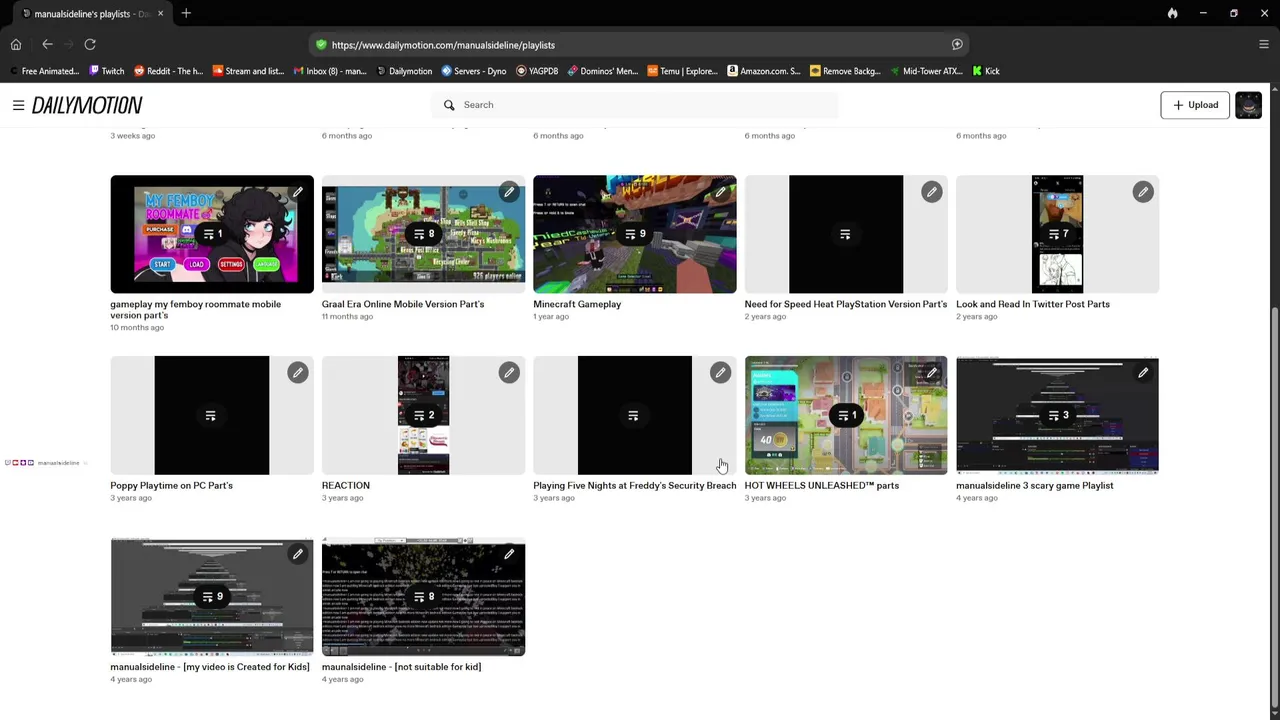Edit the femboy roommate playlist pencil icon
Viewport: 1280px width, 720px height.
click(x=298, y=191)
